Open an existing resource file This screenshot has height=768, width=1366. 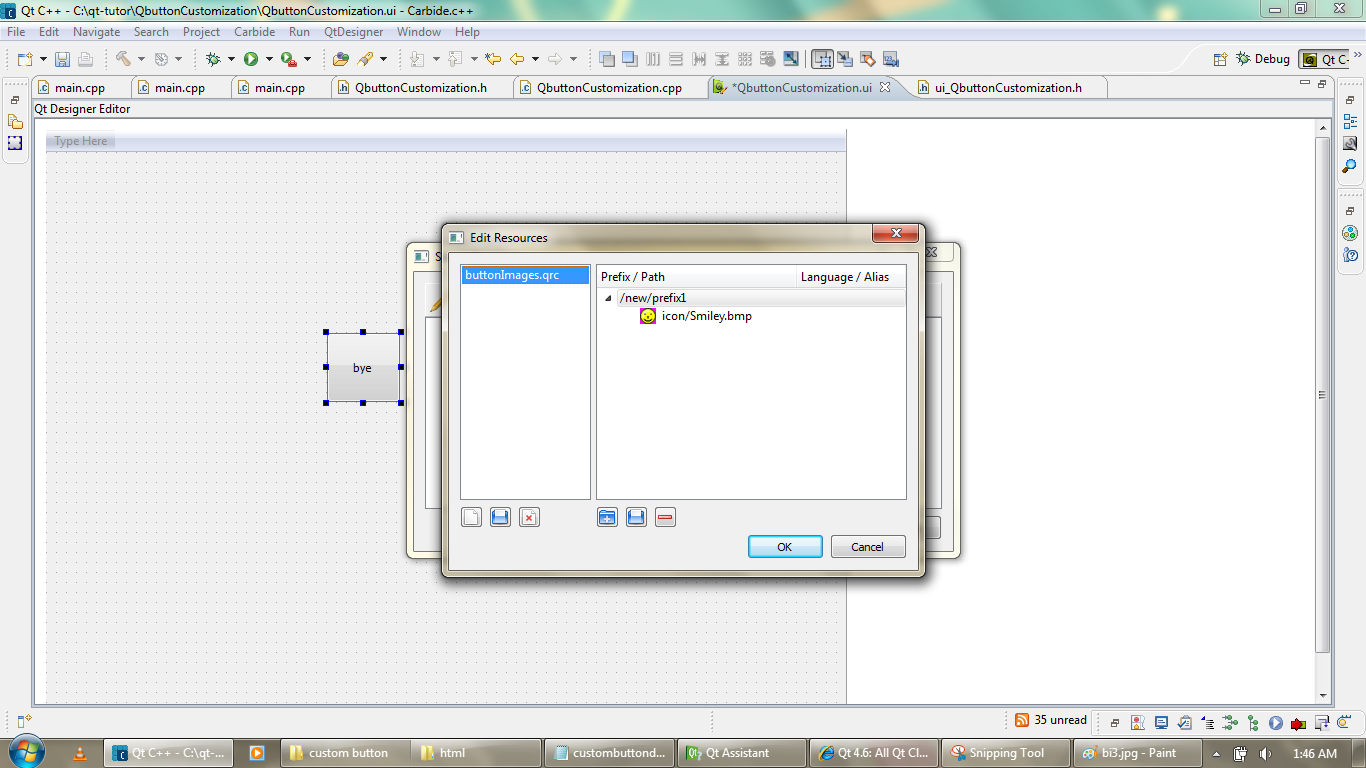[500, 517]
